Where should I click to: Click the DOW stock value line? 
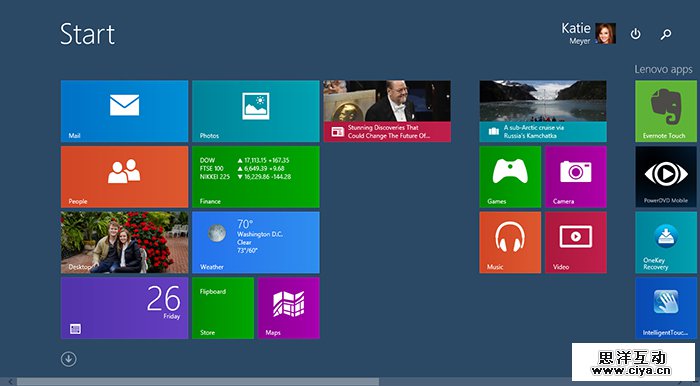pos(244,160)
